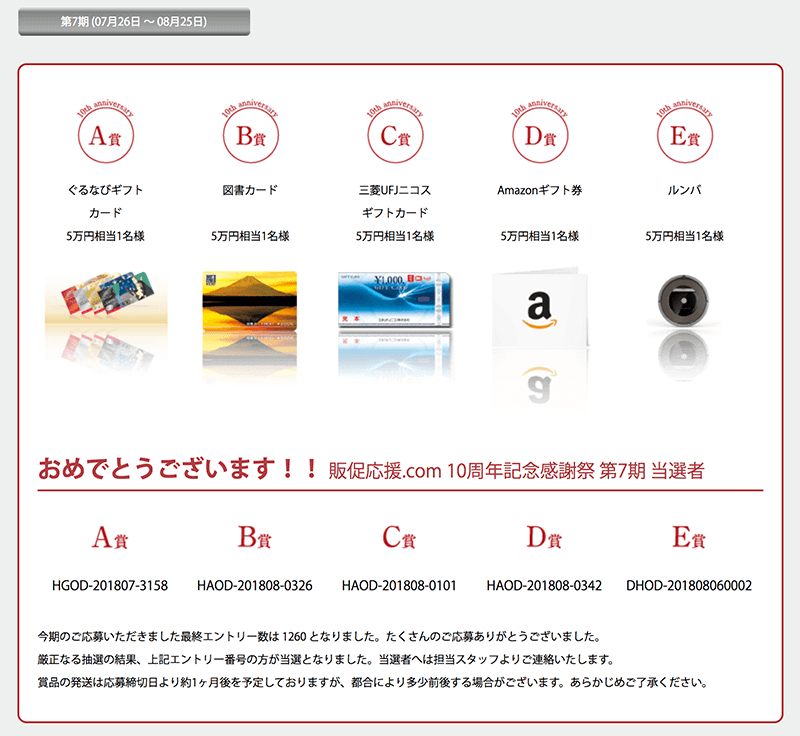The width and height of the screenshot is (800, 736).
Task: Click the E賞 winner heading above DHOD-20180806002
Action: (689, 538)
